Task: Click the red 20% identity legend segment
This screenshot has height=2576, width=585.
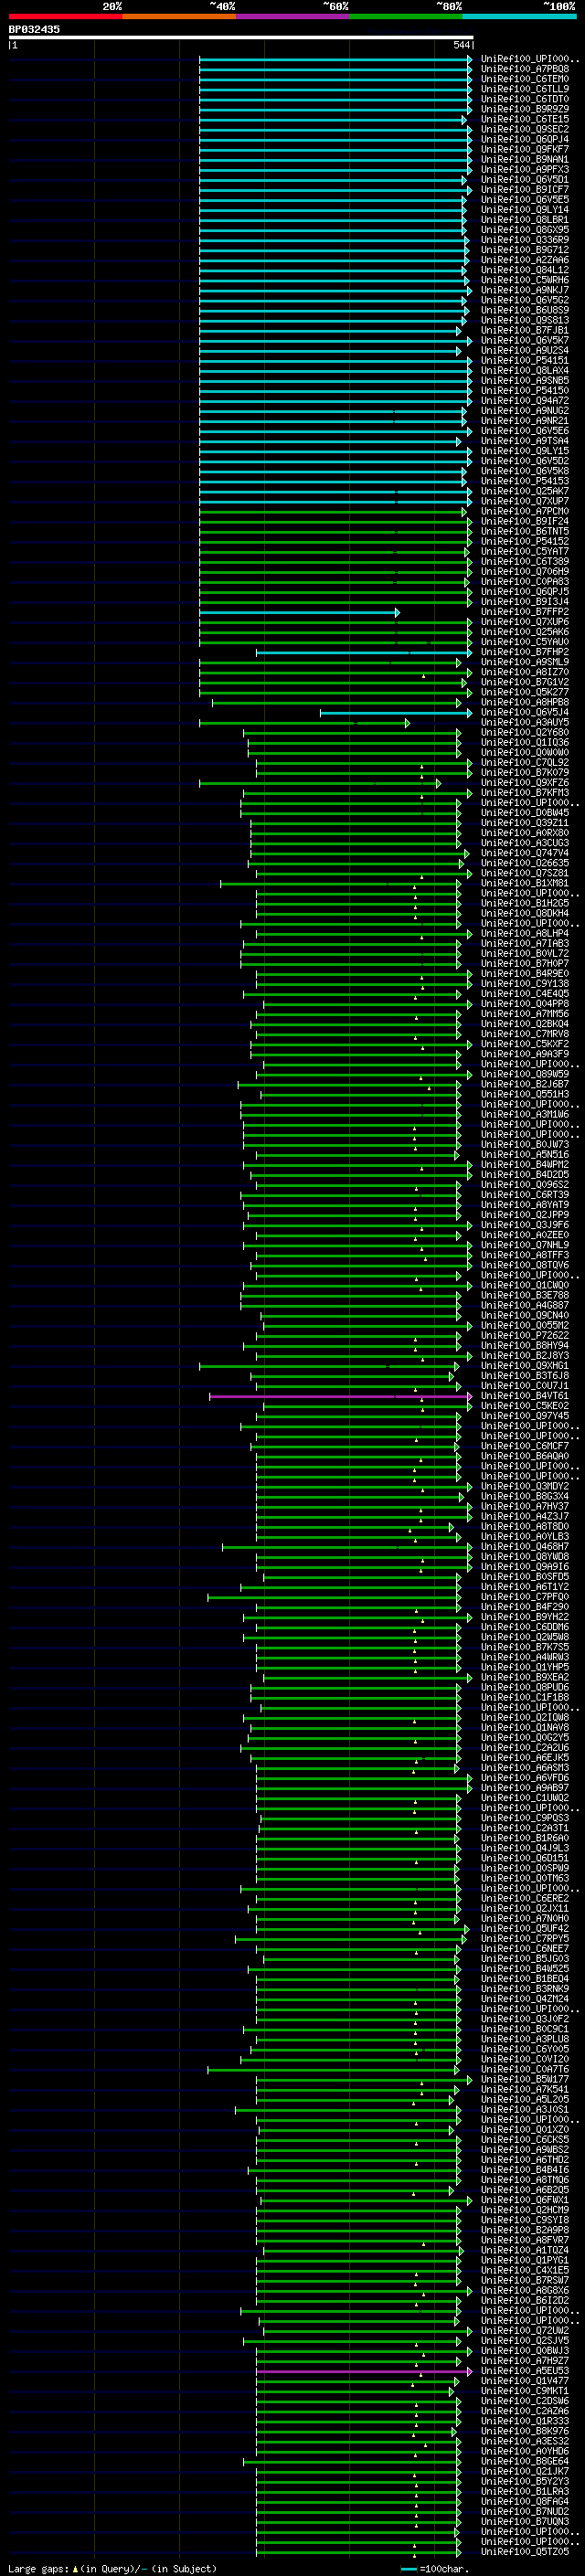Action: pyautogui.click(x=65, y=17)
